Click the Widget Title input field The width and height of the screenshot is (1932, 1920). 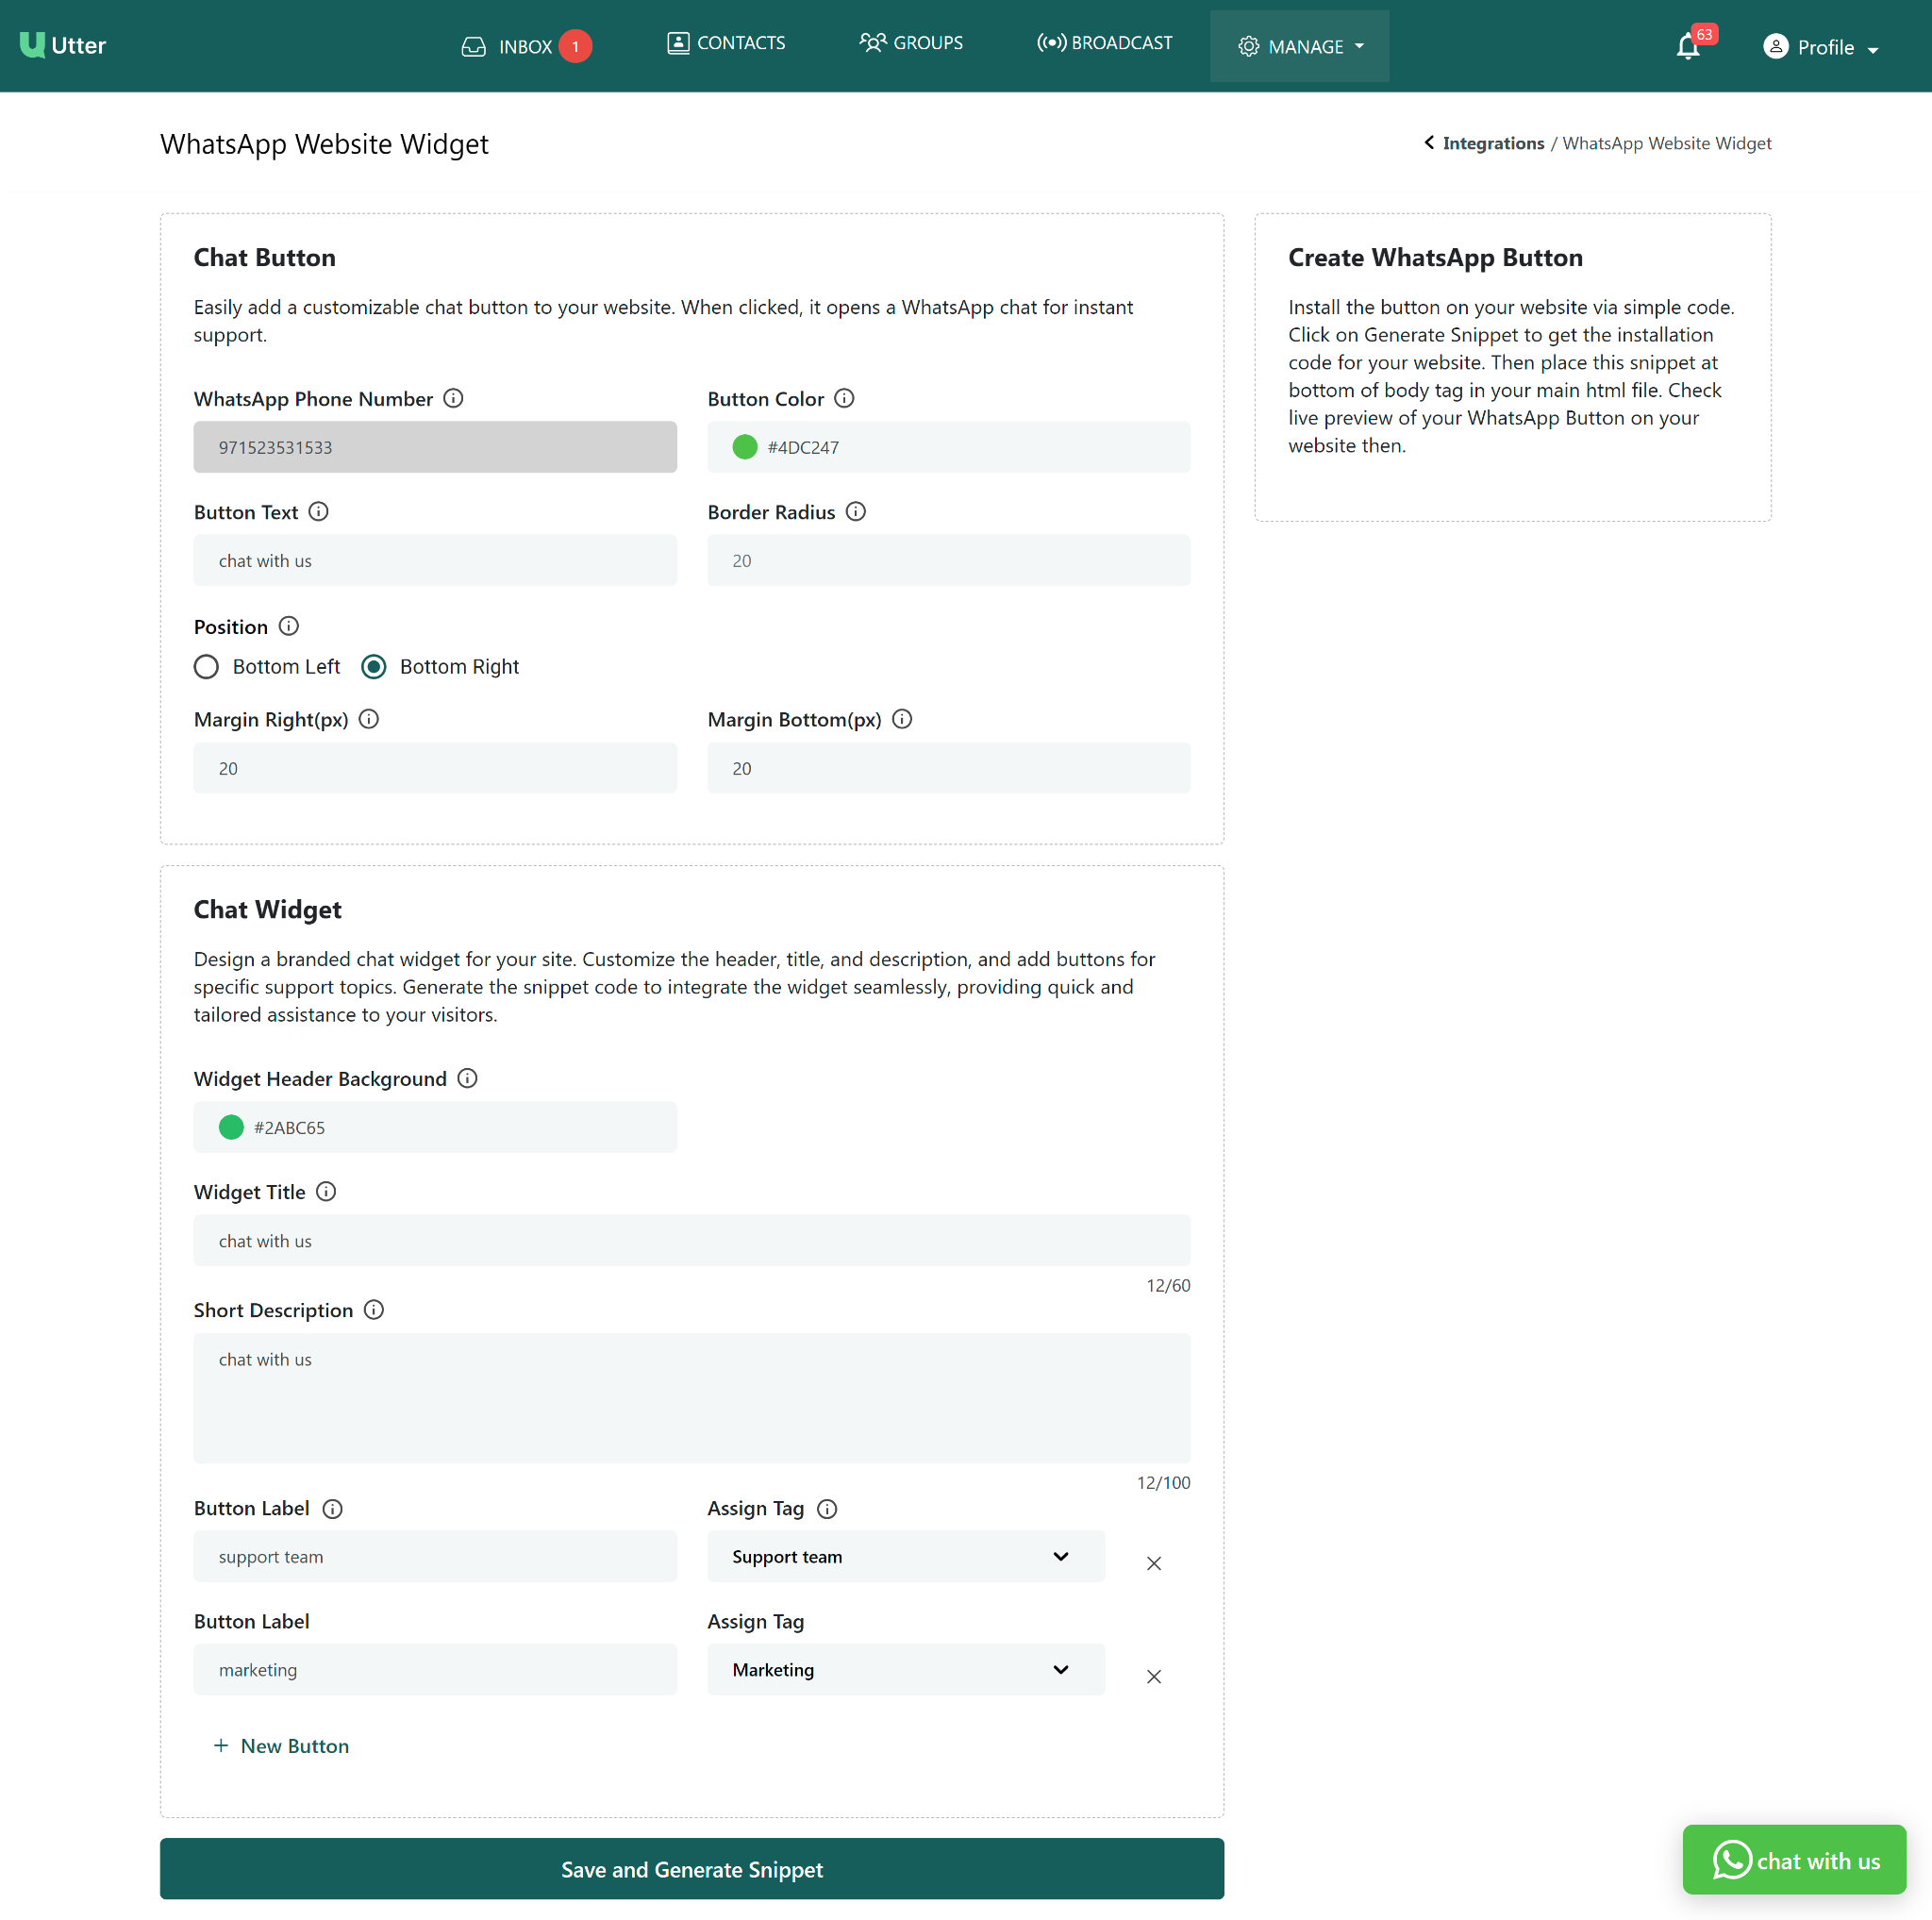(692, 1240)
